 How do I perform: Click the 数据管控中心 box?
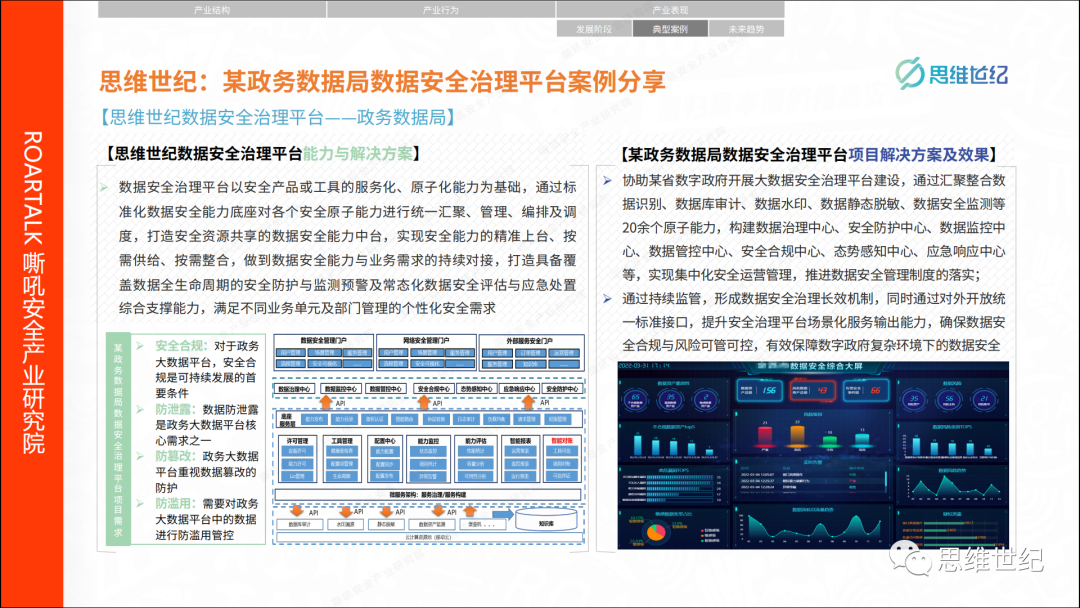tap(385, 389)
